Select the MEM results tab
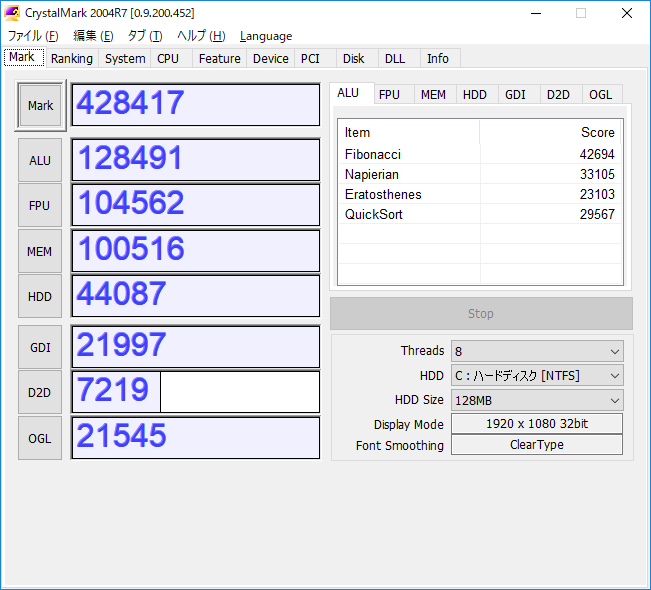The width and height of the screenshot is (651, 590). click(x=435, y=95)
